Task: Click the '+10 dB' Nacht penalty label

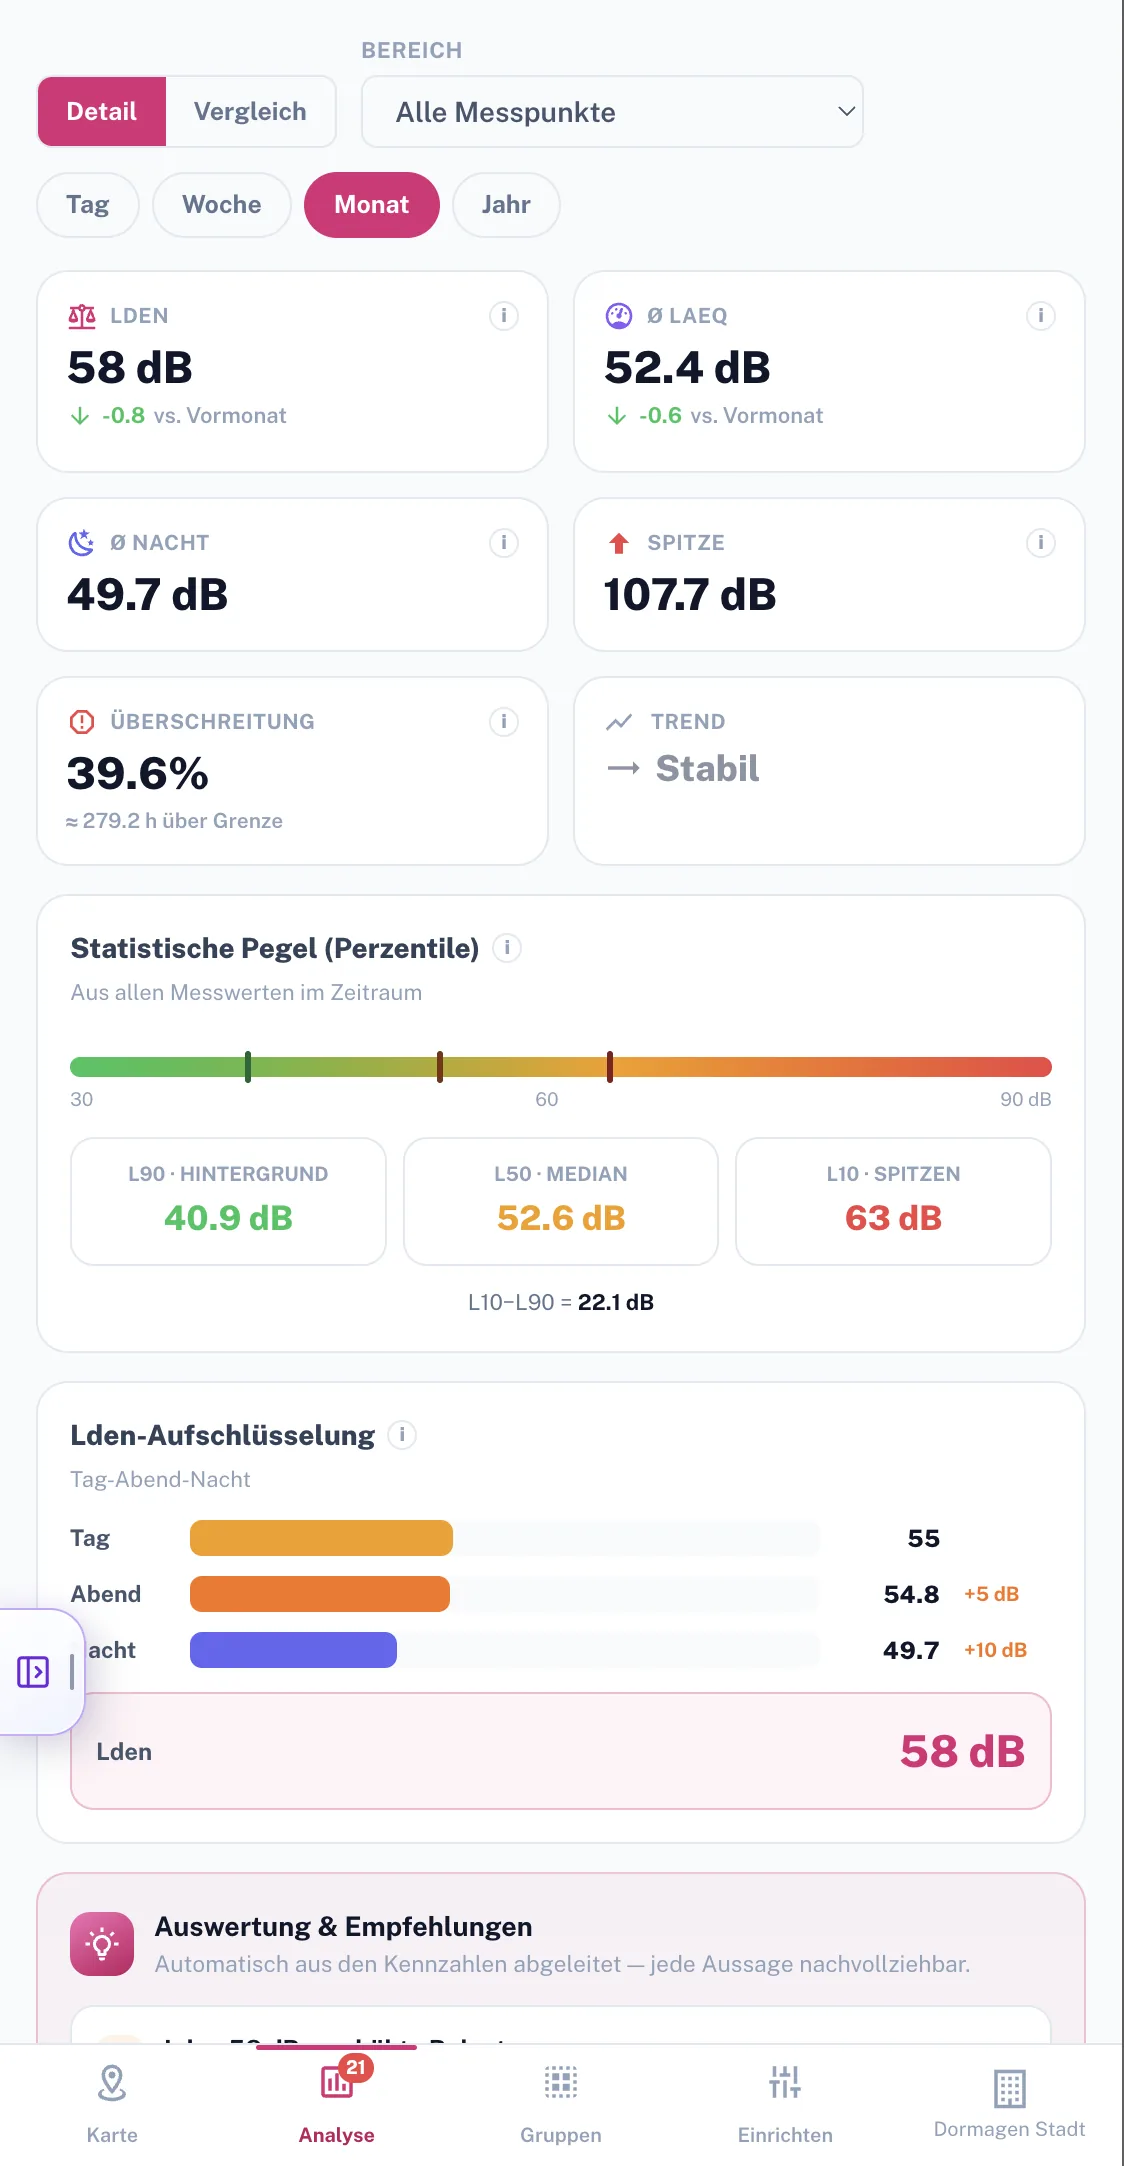Action: pyautogui.click(x=995, y=1650)
